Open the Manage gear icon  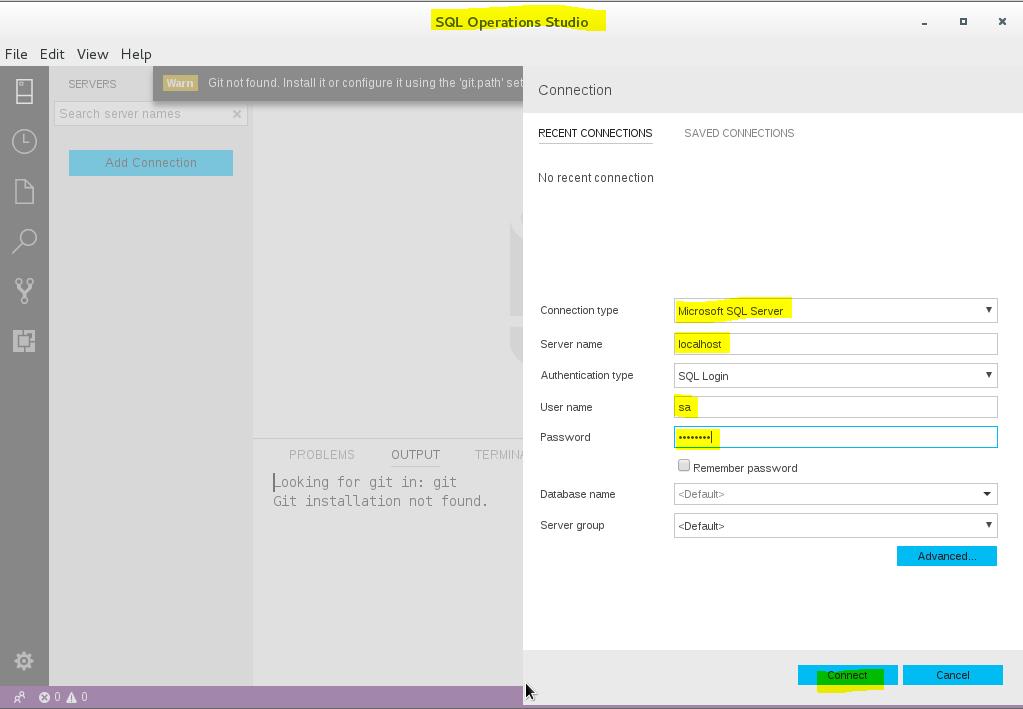(x=24, y=661)
